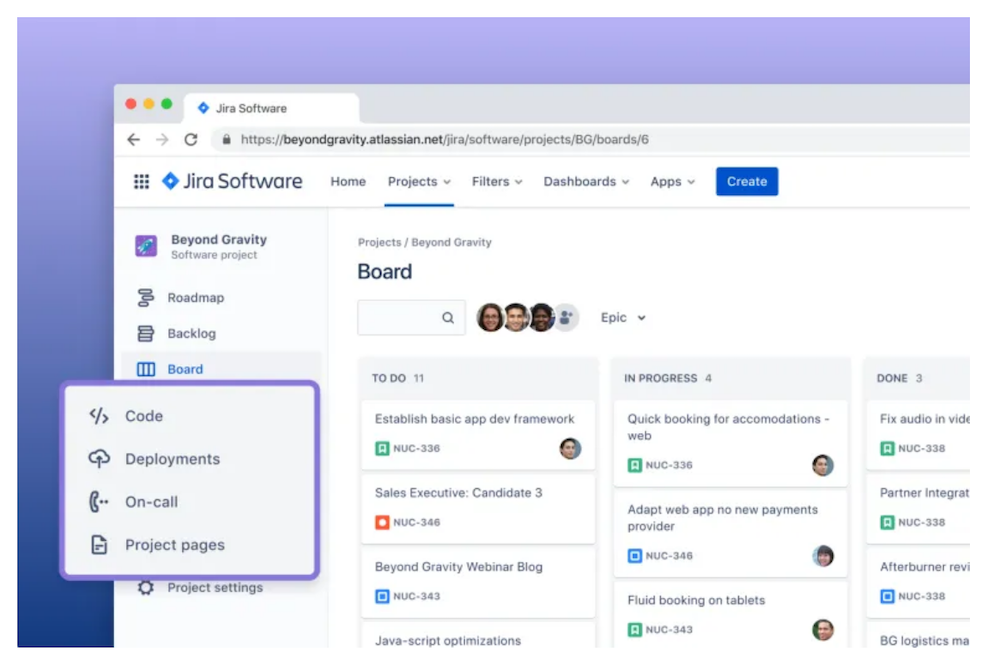Click the padlock icon in the address bar
The image size is (1000, 658).
pyautogui.click(x=226, y=140)
